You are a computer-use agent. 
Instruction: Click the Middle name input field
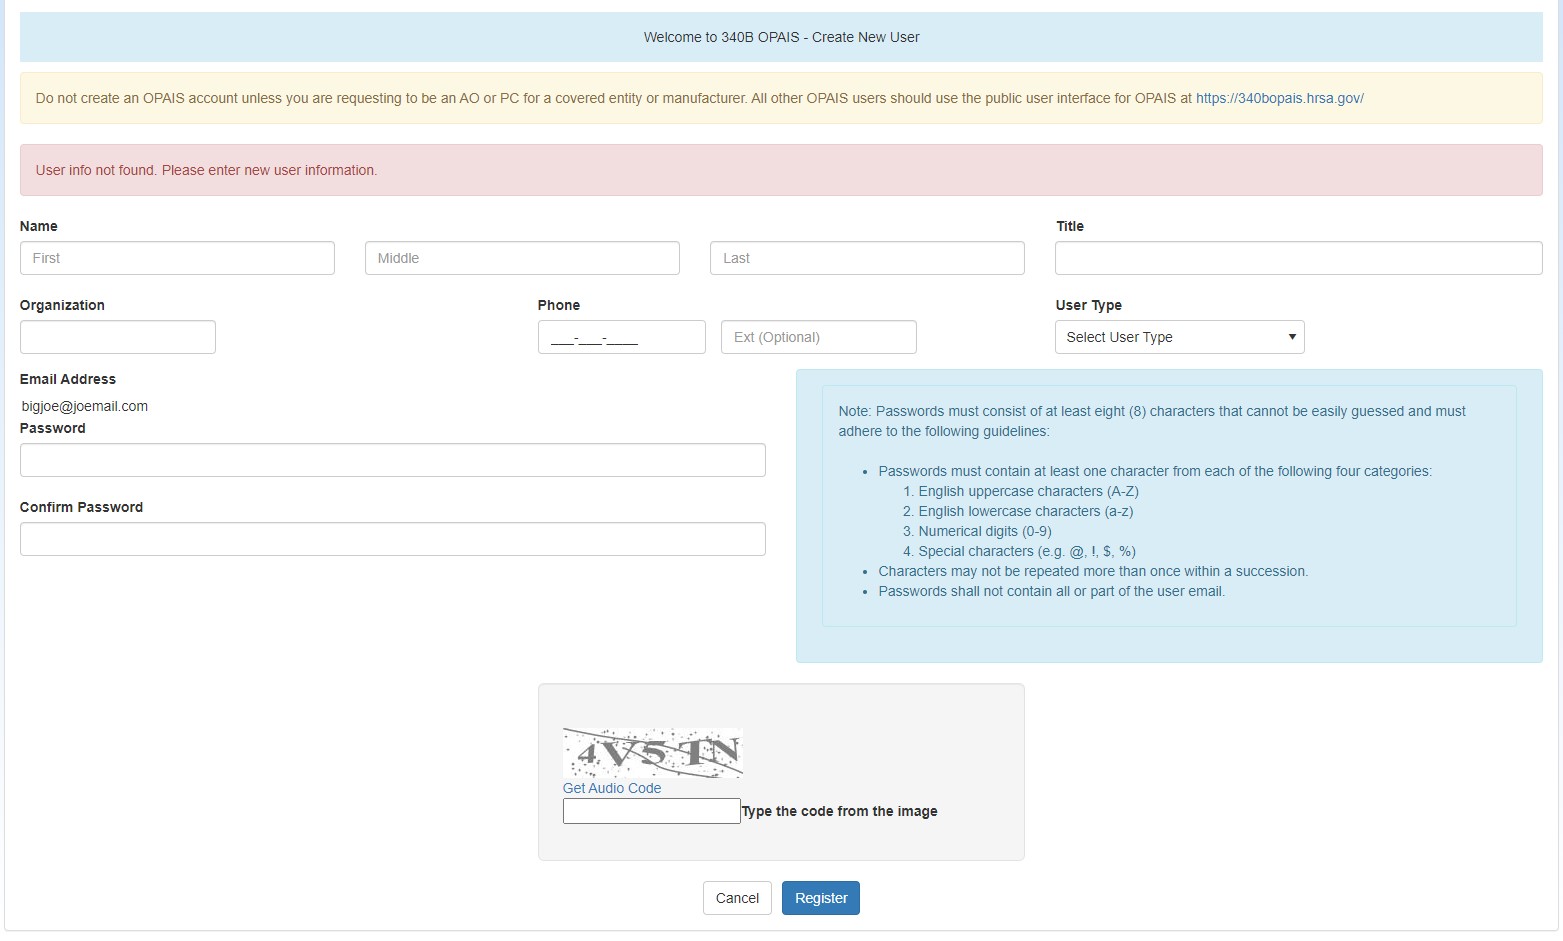[x=522, y=258]
